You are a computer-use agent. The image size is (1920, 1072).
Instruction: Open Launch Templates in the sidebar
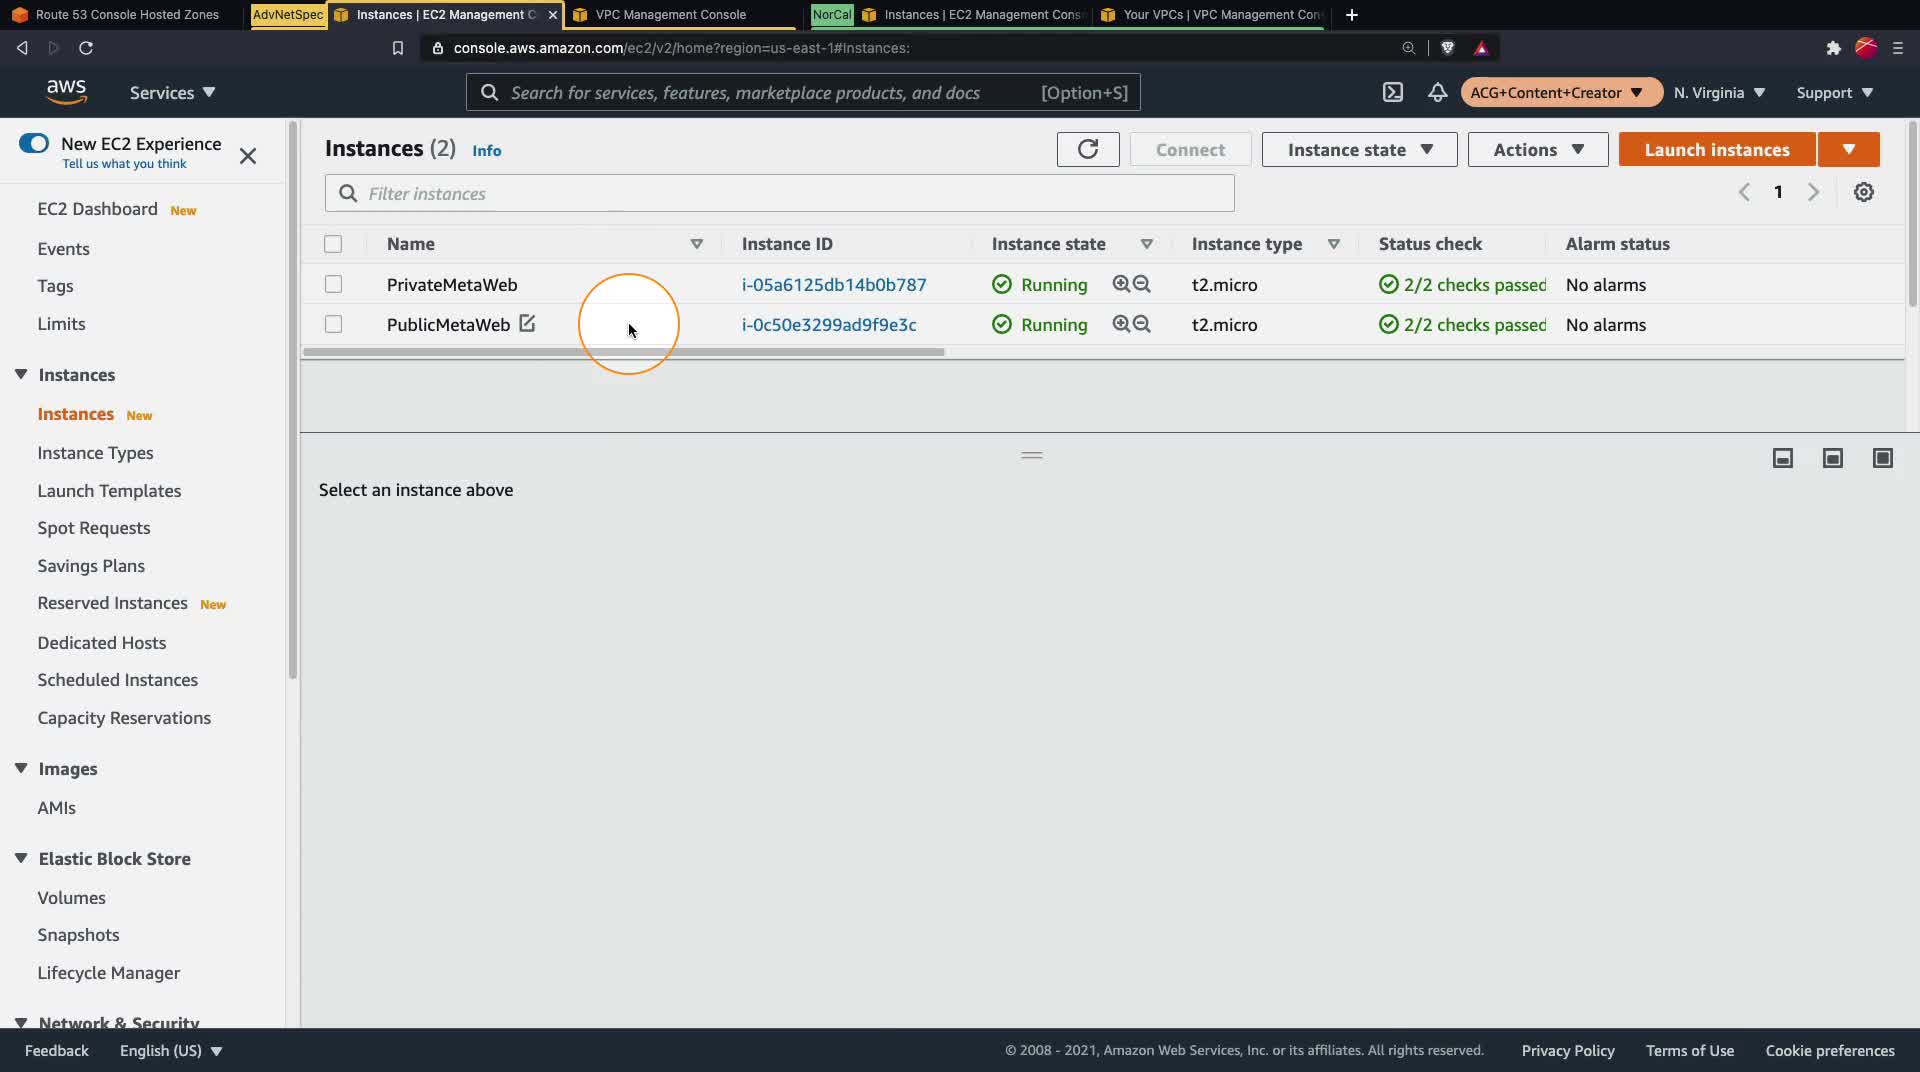(109, 491)
